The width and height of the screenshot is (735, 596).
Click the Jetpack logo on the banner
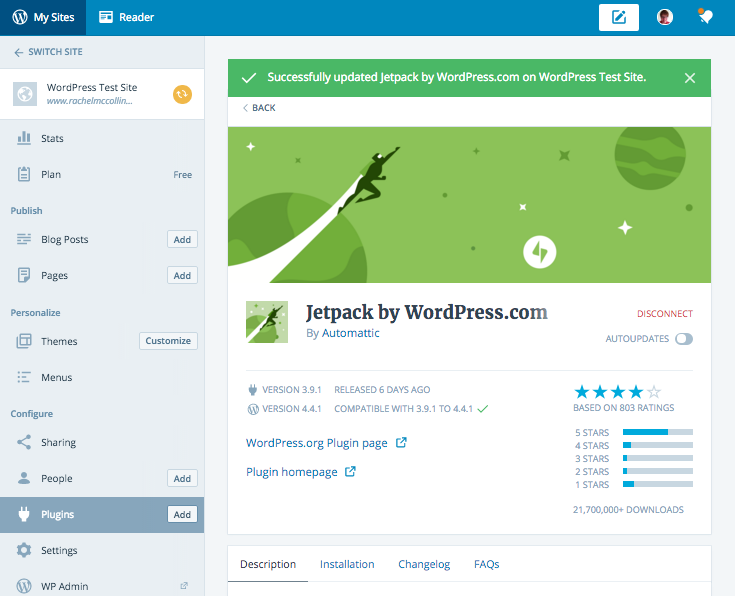click(540, 252)
